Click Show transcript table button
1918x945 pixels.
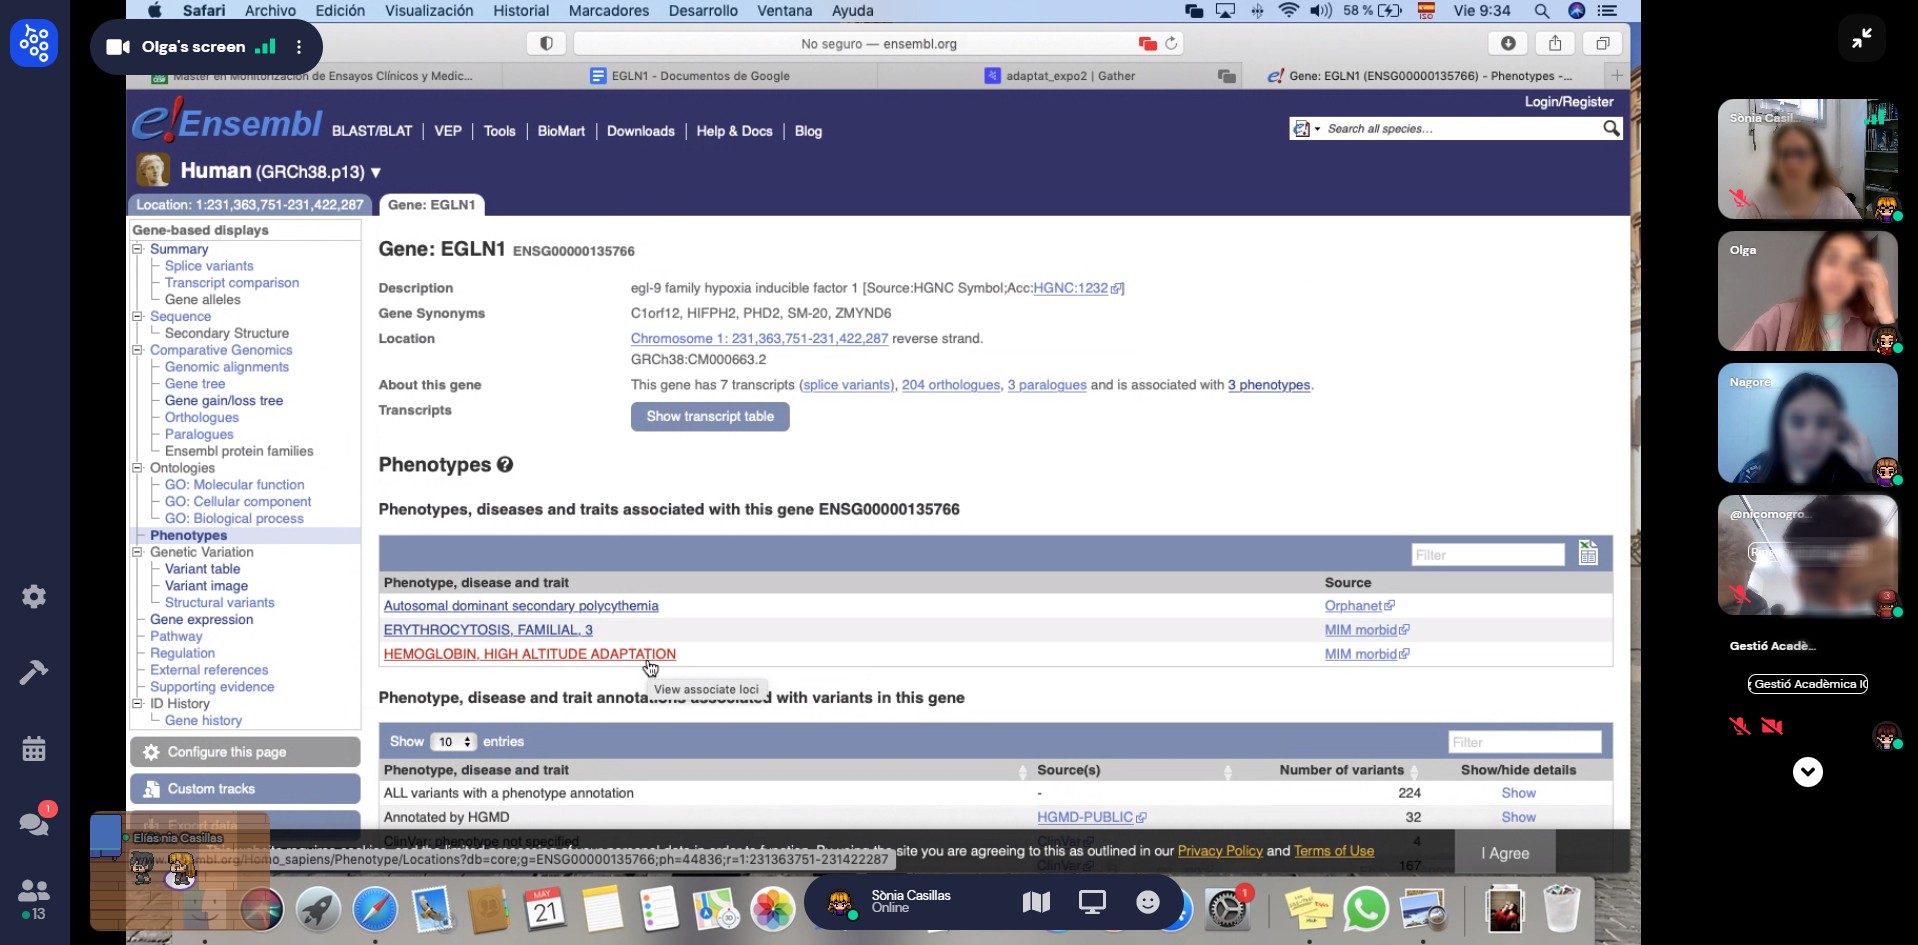710,416
